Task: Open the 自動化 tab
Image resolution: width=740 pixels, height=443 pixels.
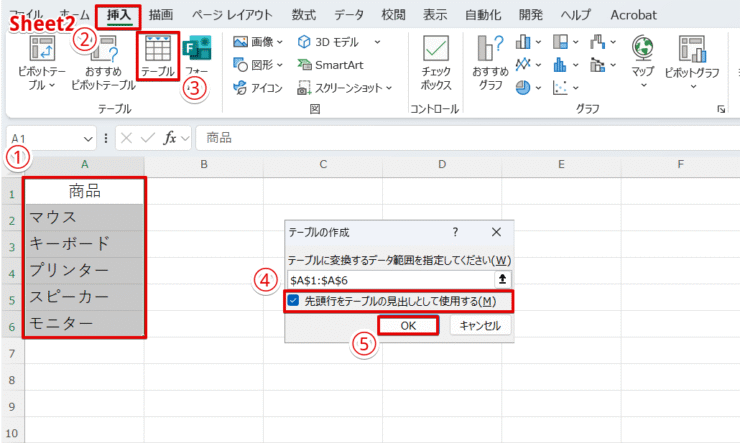Action: 483,15
